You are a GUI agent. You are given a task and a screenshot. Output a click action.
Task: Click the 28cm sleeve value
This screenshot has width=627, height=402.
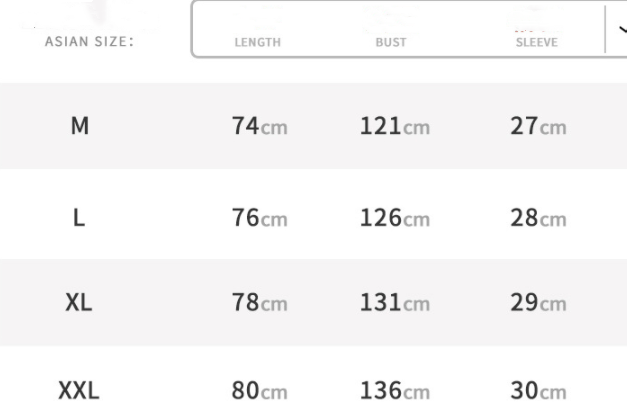[538, 219]
